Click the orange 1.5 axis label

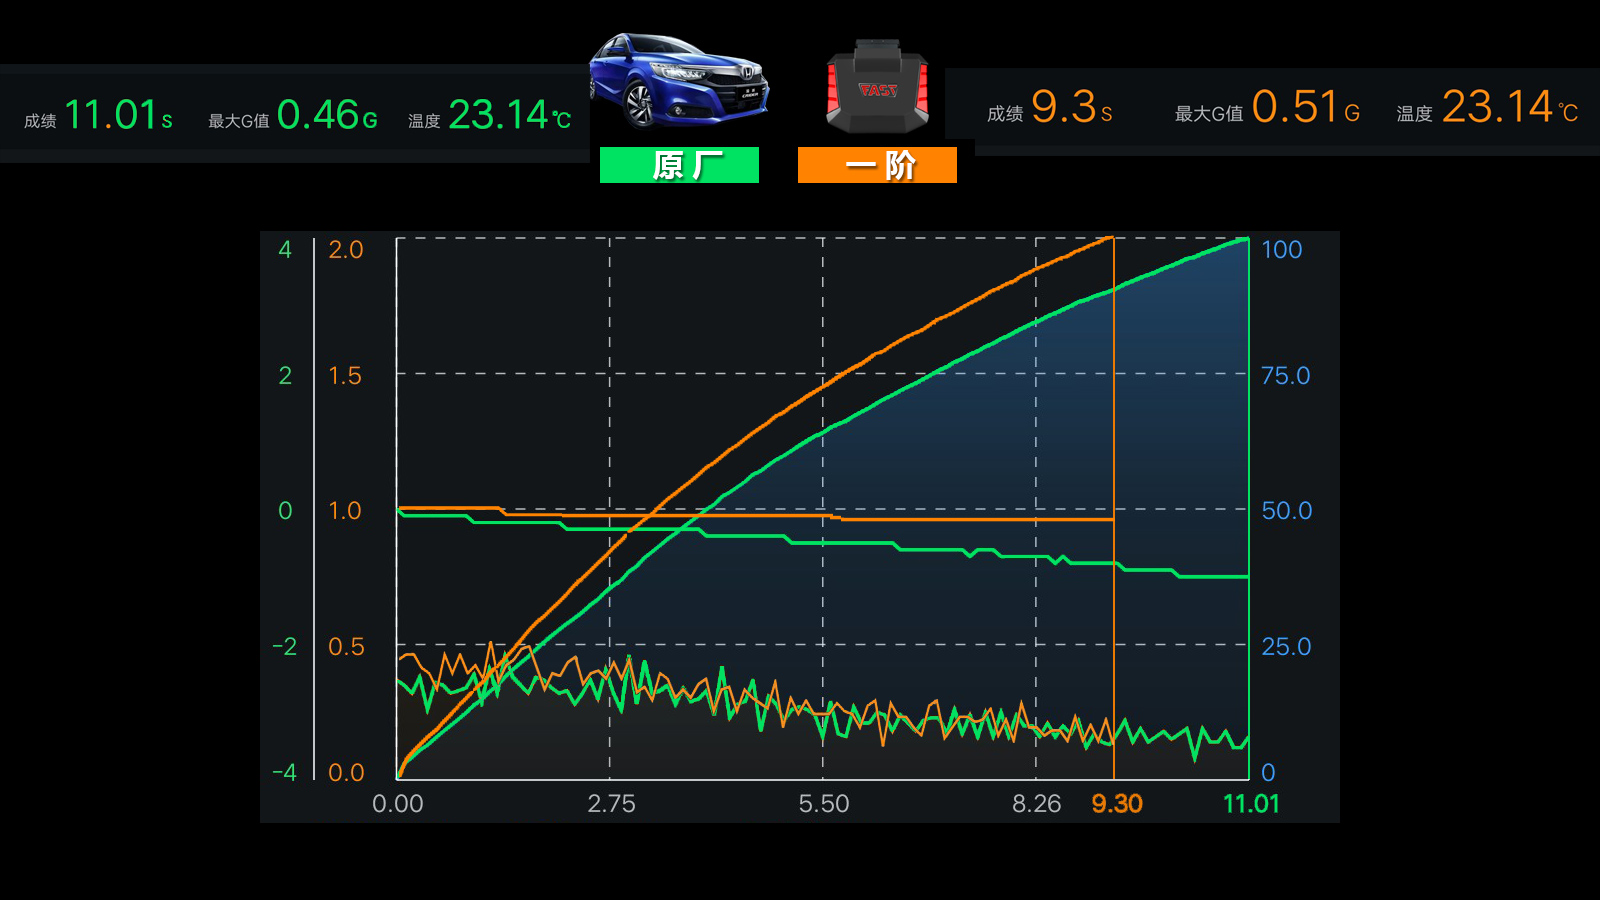tap(345, 376)
